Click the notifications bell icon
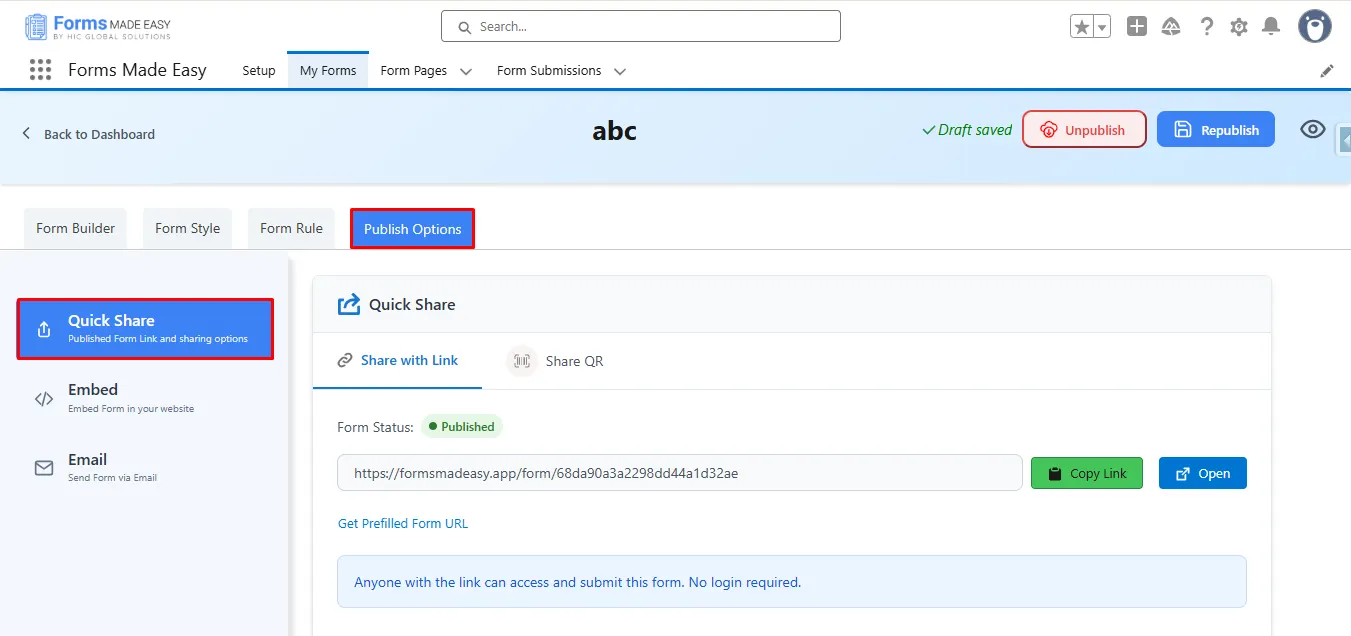 pos(1271,27)
